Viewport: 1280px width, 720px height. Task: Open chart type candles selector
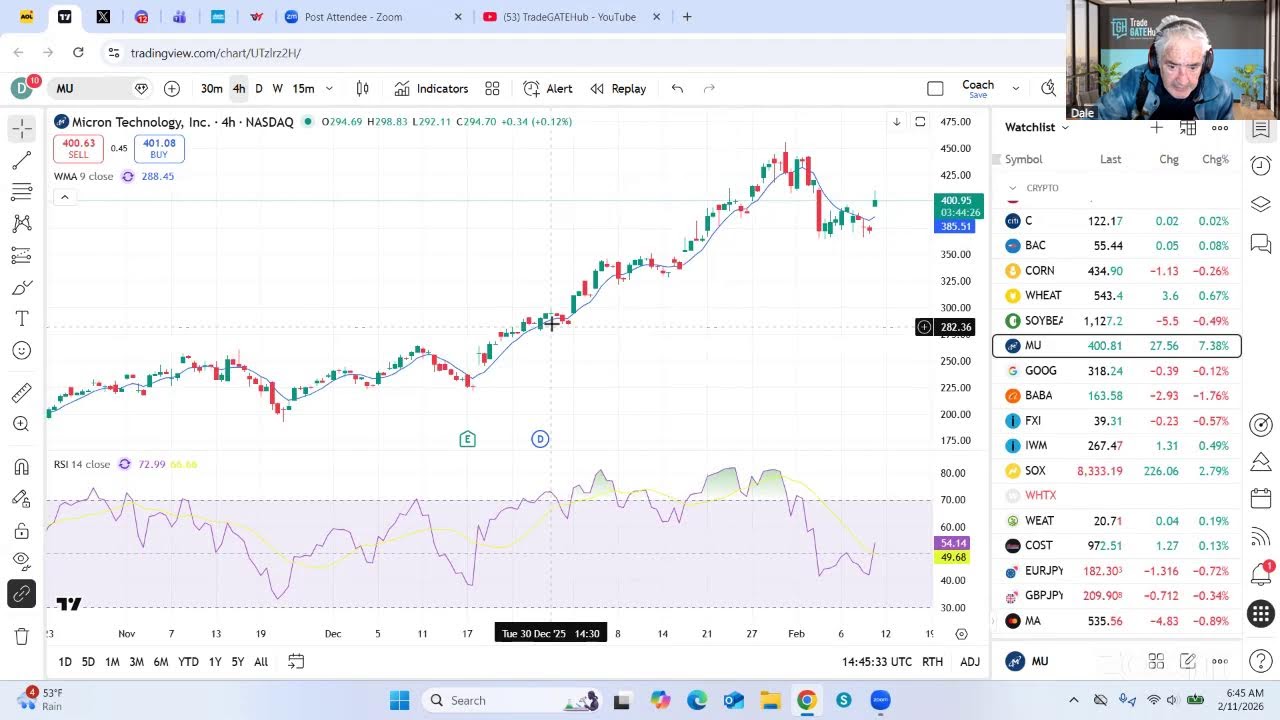363,88
